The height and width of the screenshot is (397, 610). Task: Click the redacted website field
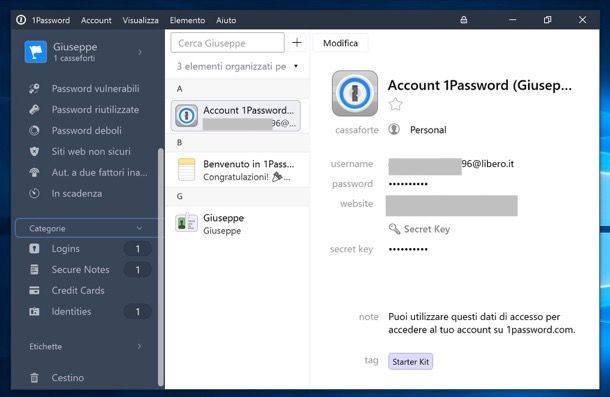pos(452,206)
